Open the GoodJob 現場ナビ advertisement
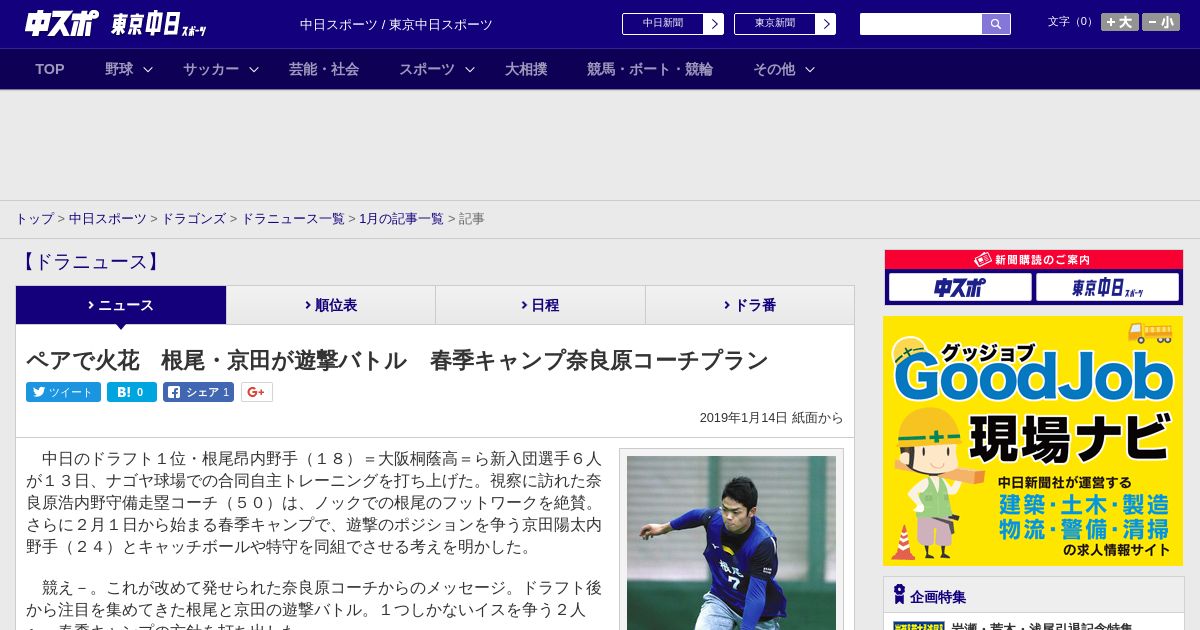This screenshot has width=1200, height=630. pyautogui.click(x=1033, y=441)
